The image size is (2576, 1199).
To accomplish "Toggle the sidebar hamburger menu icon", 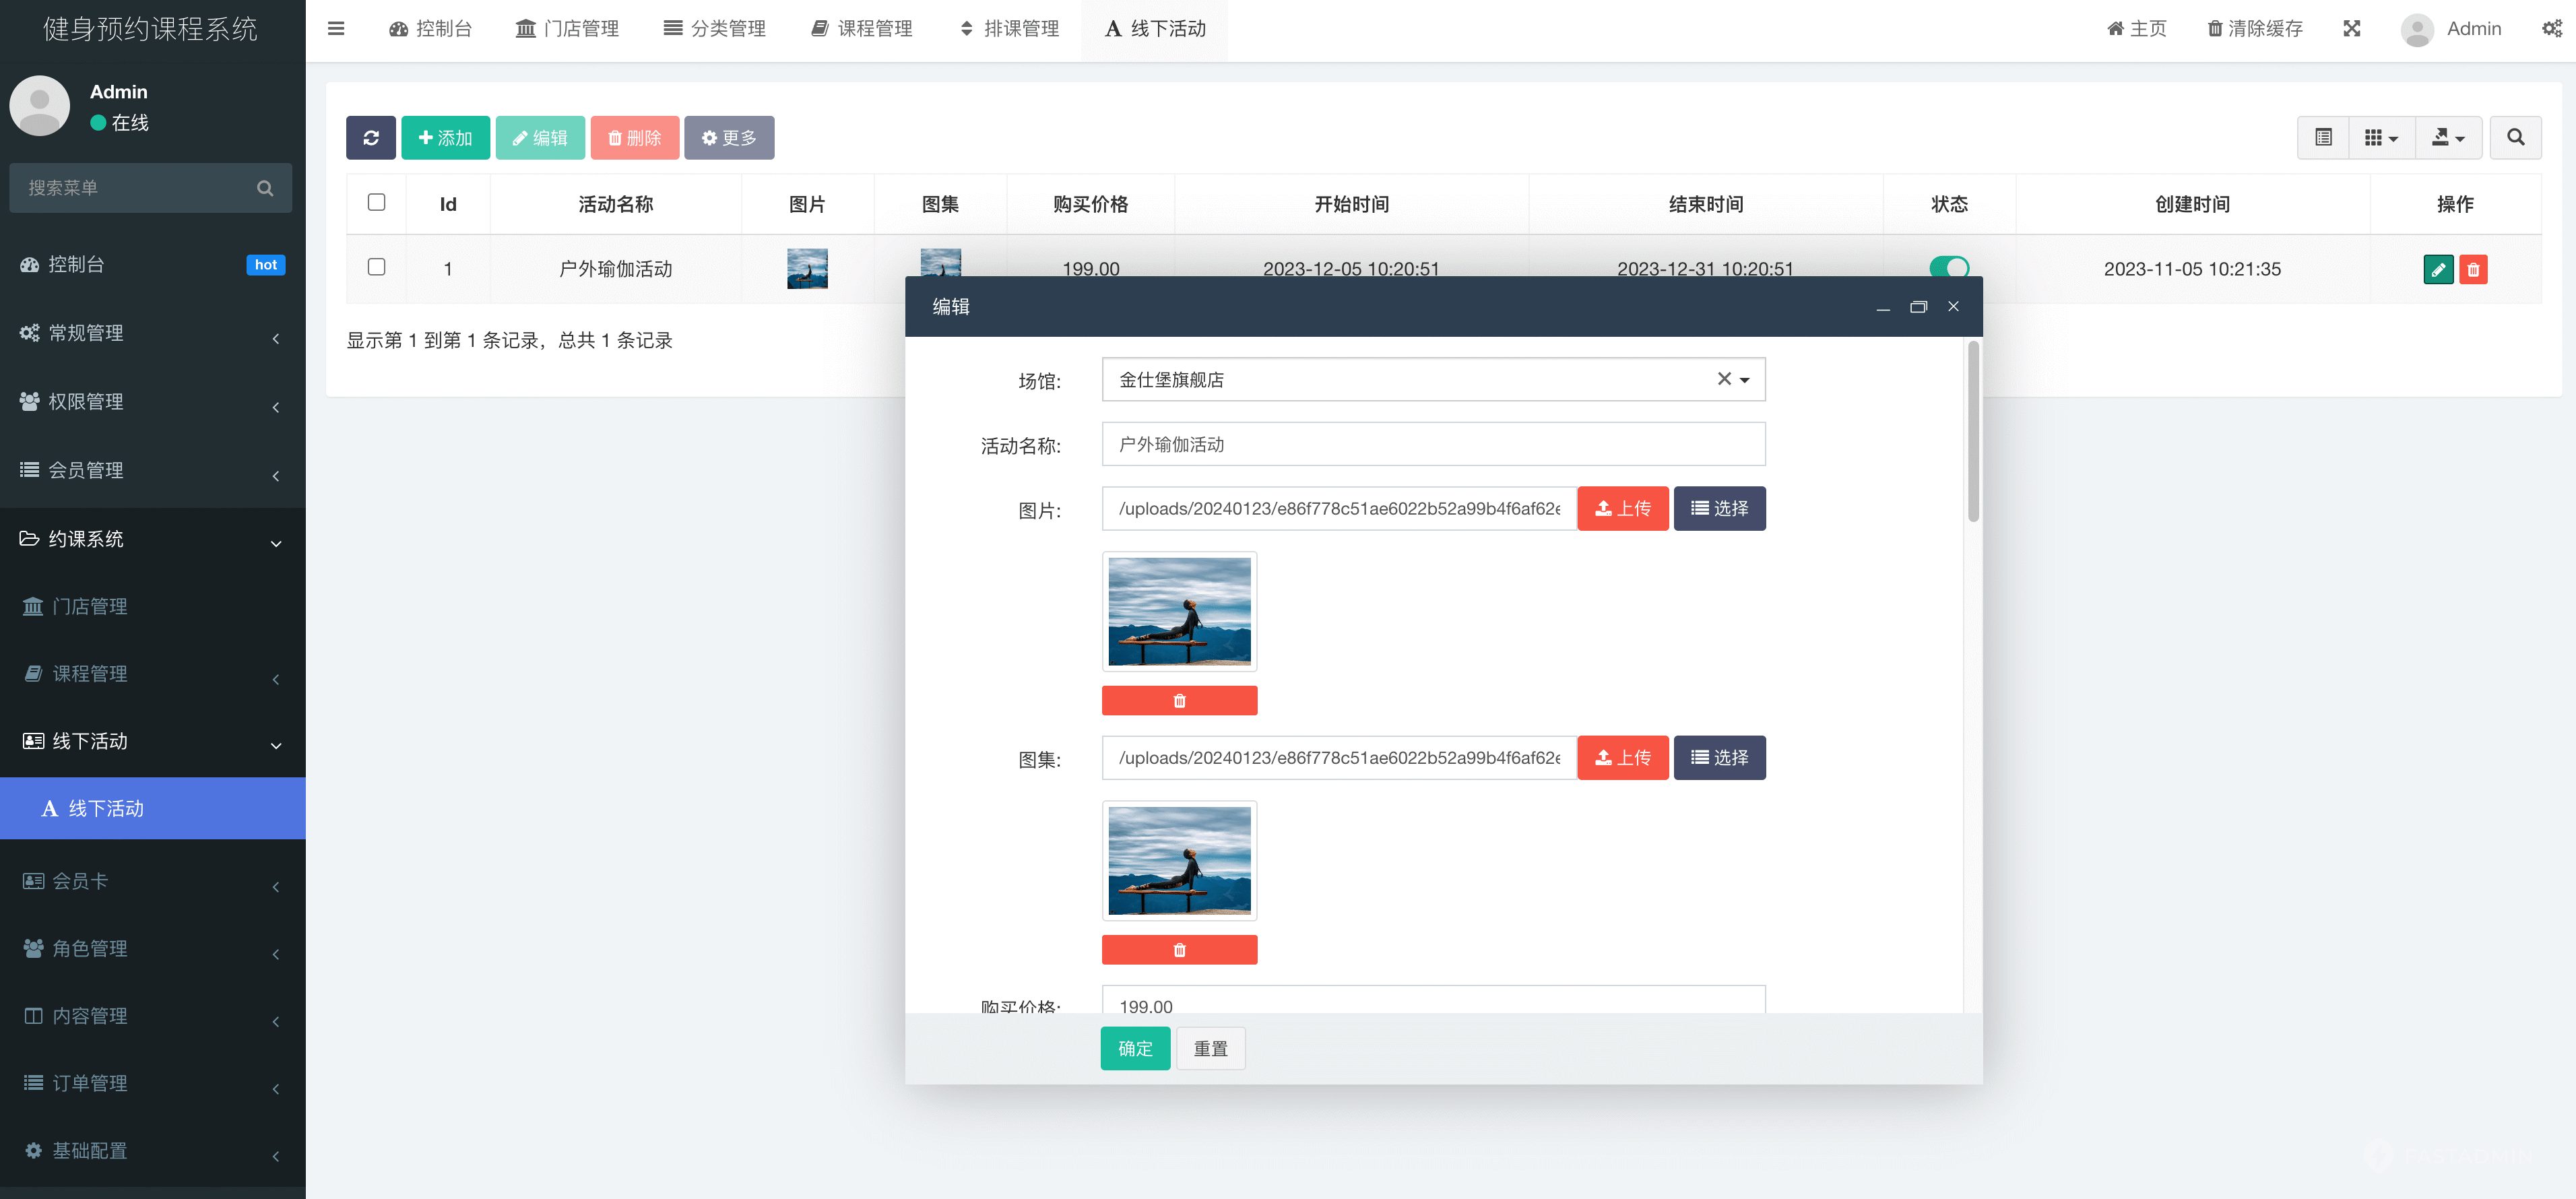I will coord(336,29).
